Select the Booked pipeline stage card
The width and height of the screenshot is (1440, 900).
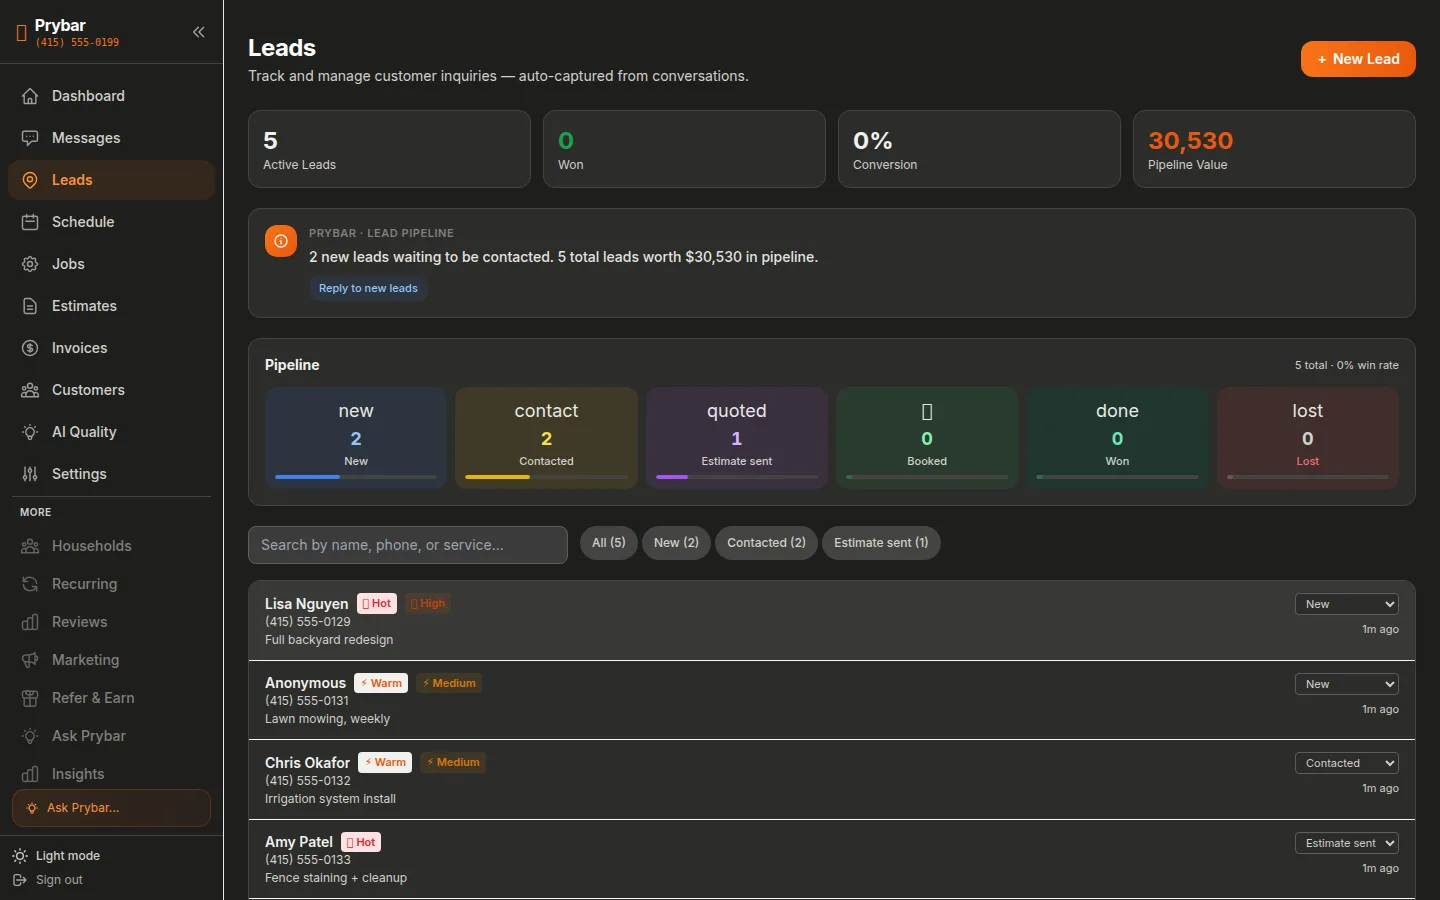[x=927, y=438]
